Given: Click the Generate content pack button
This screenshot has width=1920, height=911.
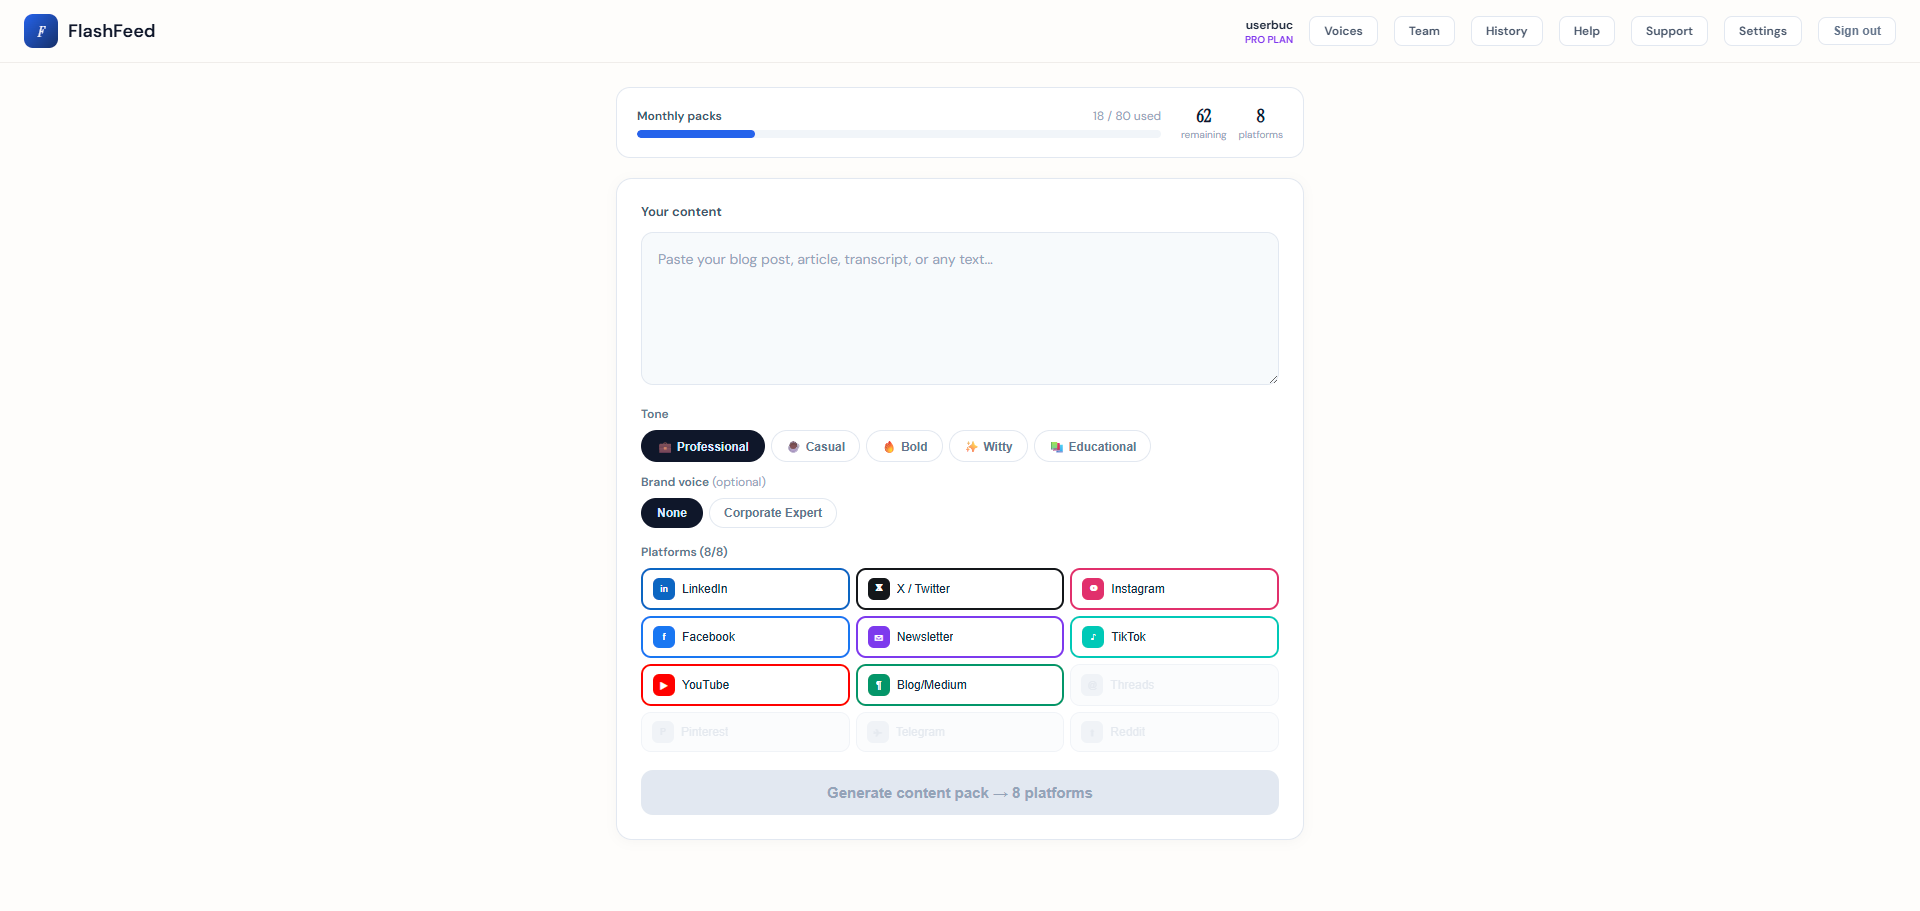Looking at the screenshot, I should tap(959, 792).
